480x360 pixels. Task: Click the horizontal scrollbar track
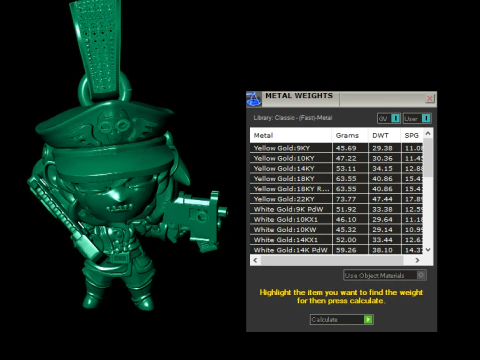click(x=332, y=260)
